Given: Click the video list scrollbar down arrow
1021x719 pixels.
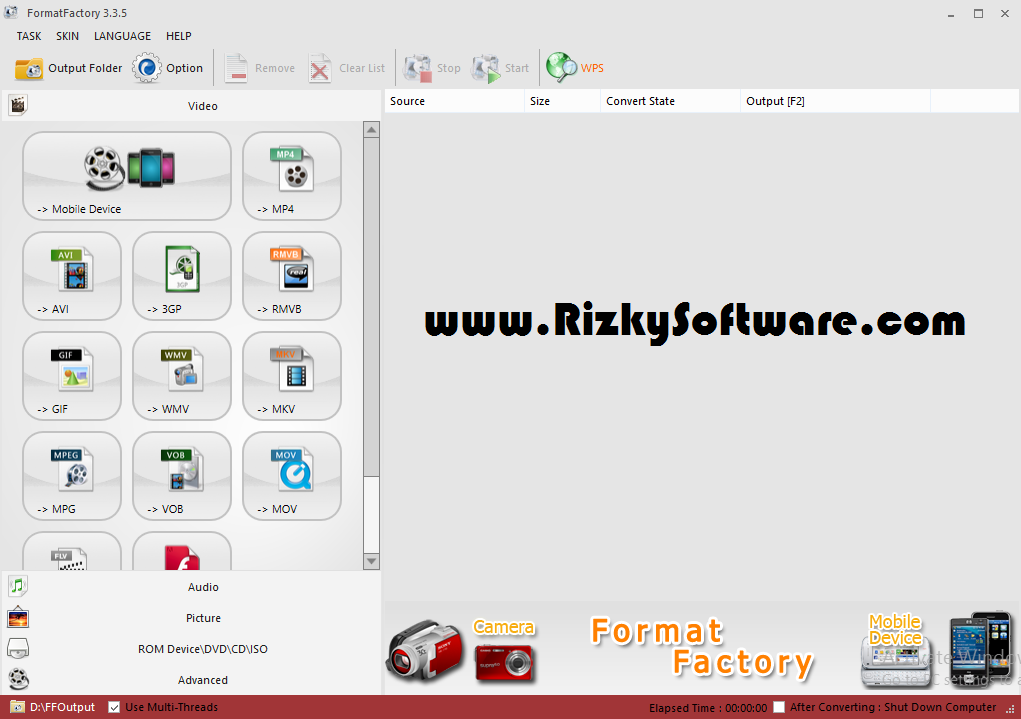Looking at the screenshot, I should [x=371, y=561].
